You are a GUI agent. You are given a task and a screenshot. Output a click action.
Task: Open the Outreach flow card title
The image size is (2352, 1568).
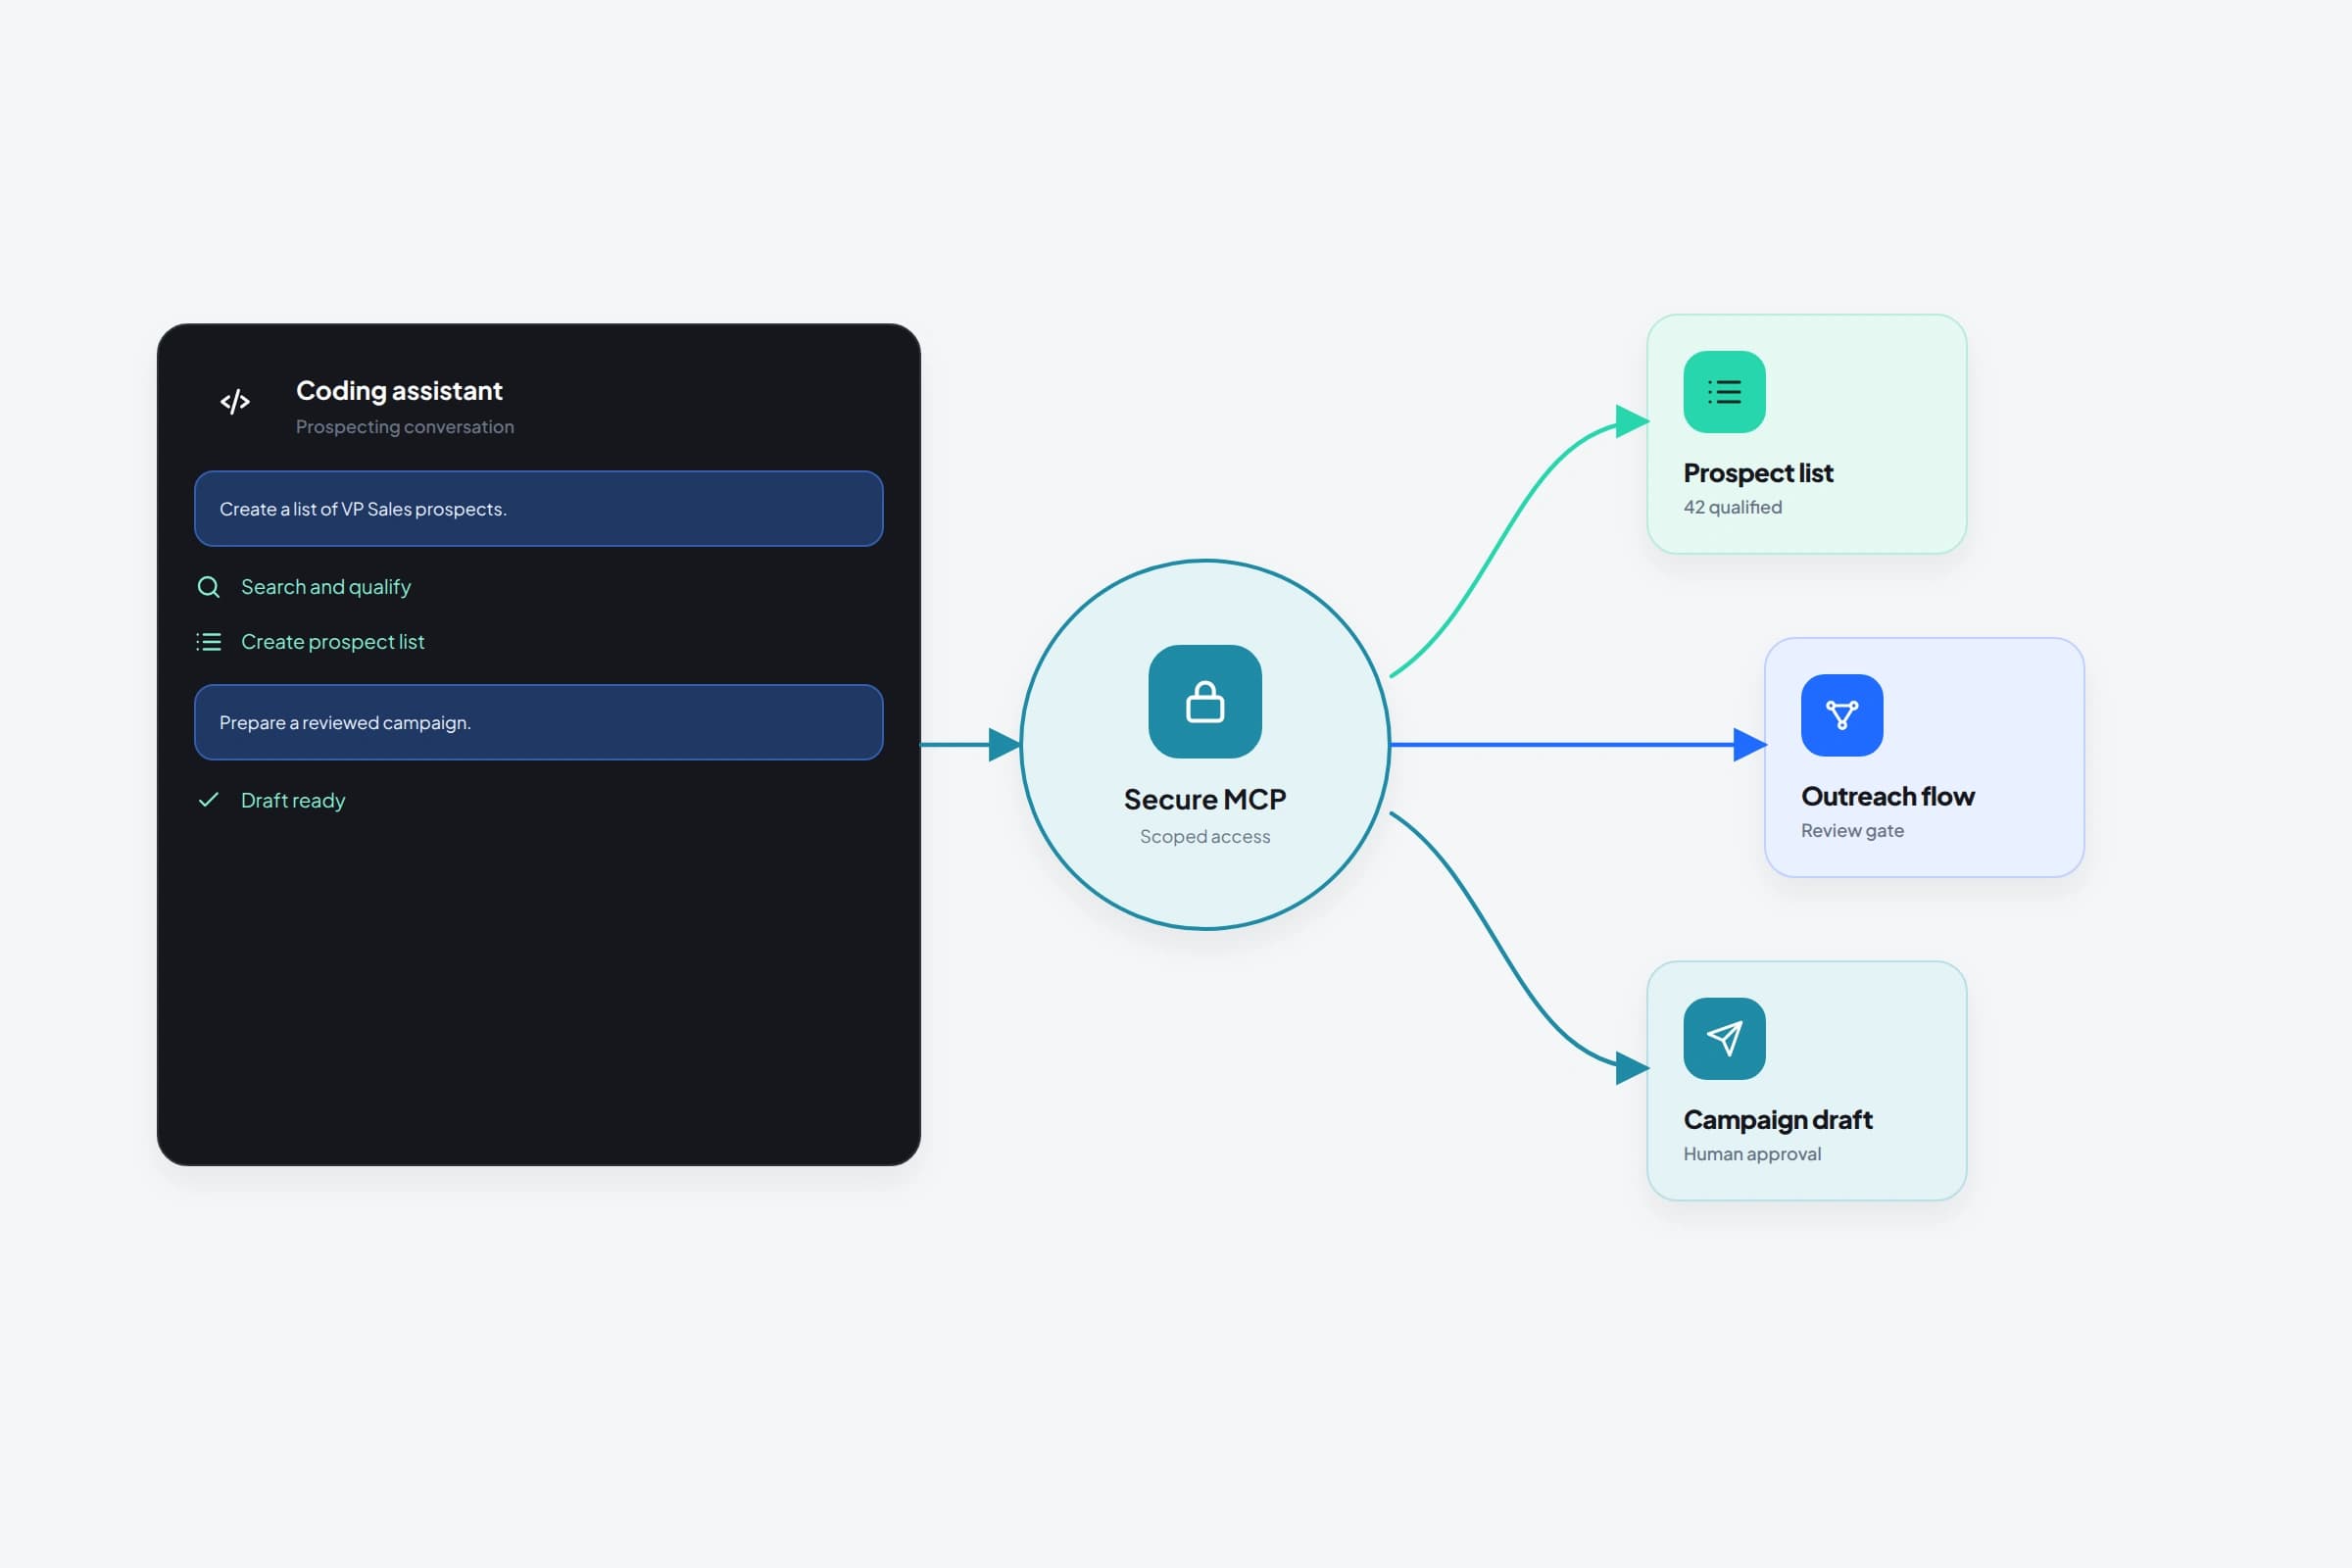click(1888, 796)
